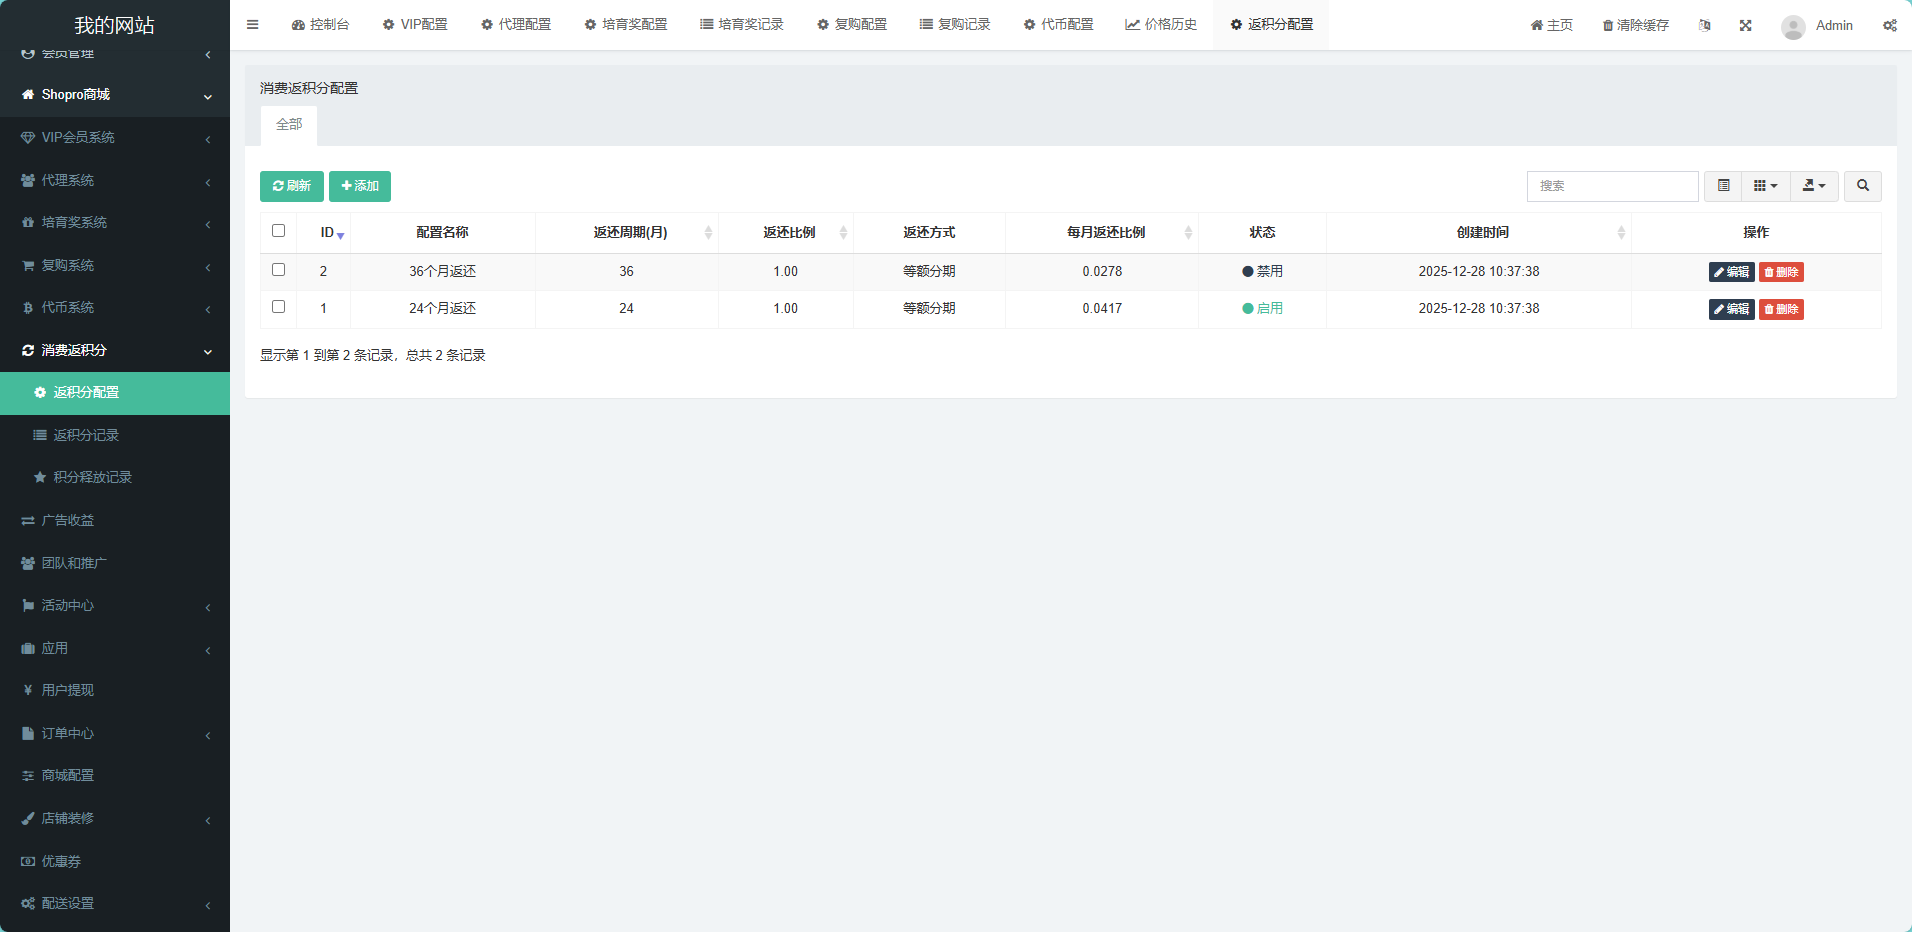
Task: Check the select-all checkbox in table header
Action: tap(278, 231)
